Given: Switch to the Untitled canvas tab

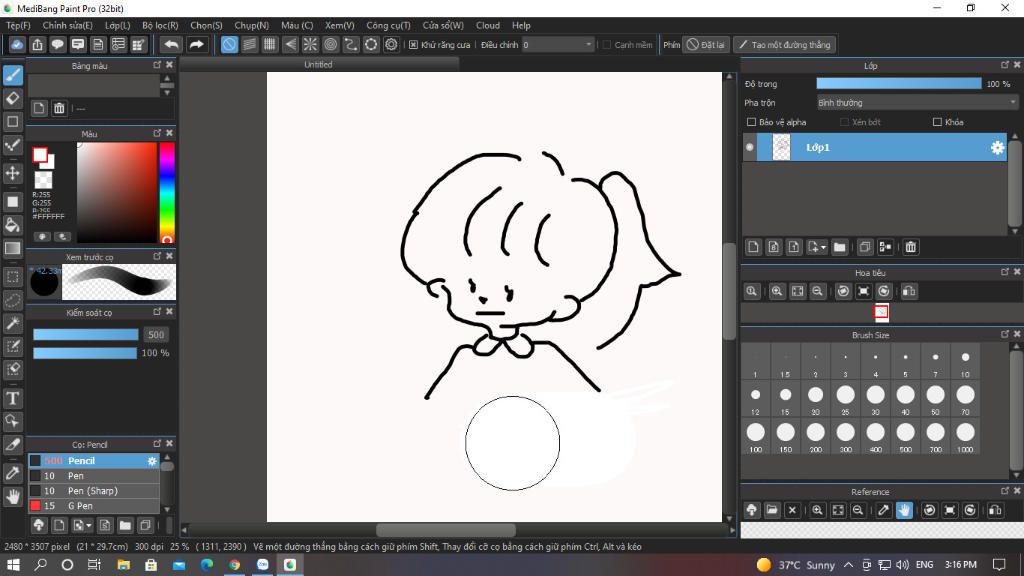Looking at the screenshot, I should [319, 64].
